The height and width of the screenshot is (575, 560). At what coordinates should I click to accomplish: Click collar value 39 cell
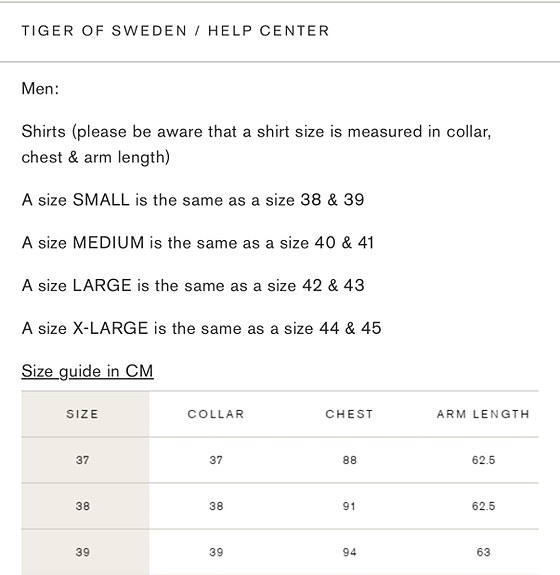point(216,552)
